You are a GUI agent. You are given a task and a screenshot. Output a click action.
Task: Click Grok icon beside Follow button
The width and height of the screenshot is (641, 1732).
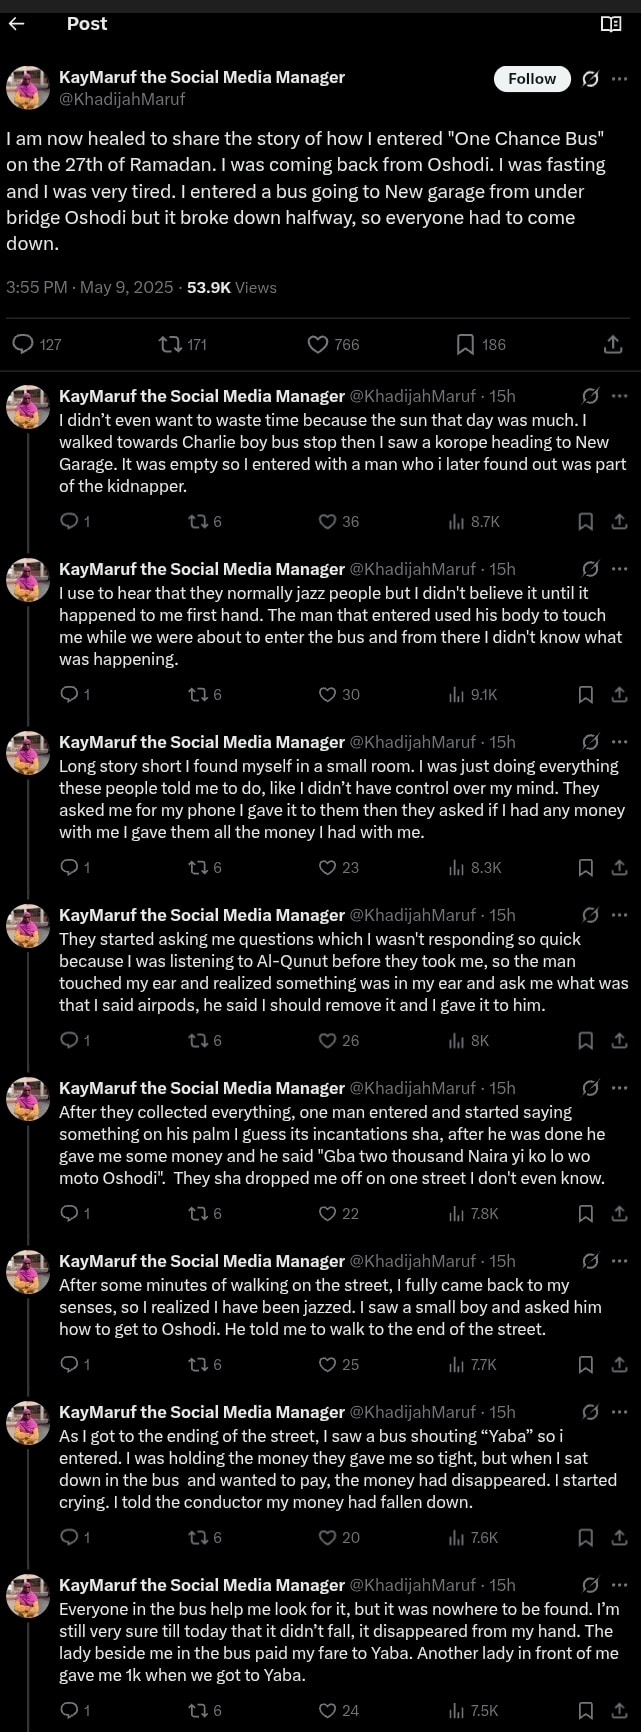tap(590, 79)
